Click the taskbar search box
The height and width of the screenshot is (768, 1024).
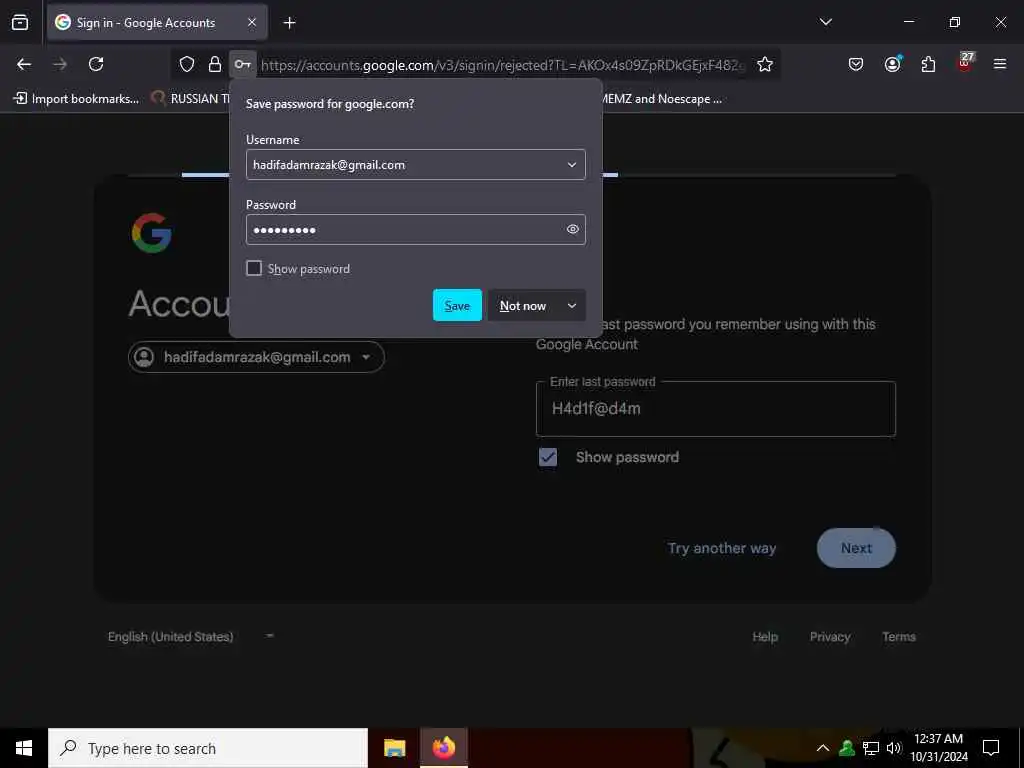click(208, 748)
